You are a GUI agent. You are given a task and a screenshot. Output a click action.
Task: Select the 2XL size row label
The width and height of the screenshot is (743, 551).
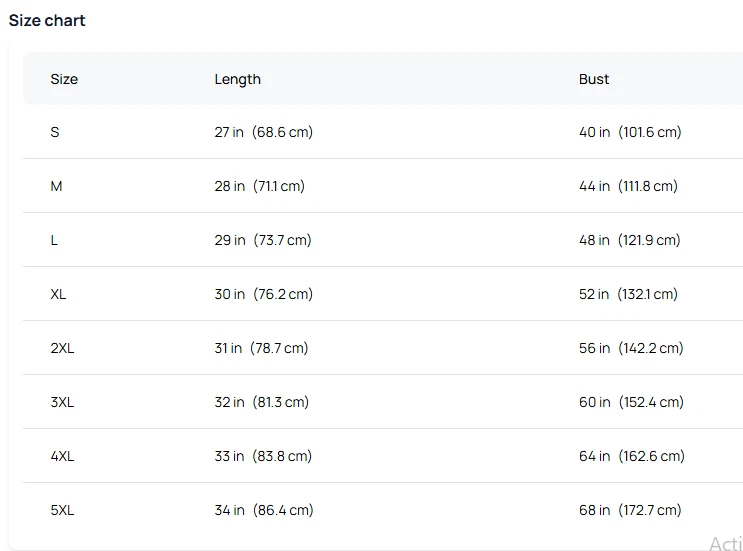coord(62,348)
